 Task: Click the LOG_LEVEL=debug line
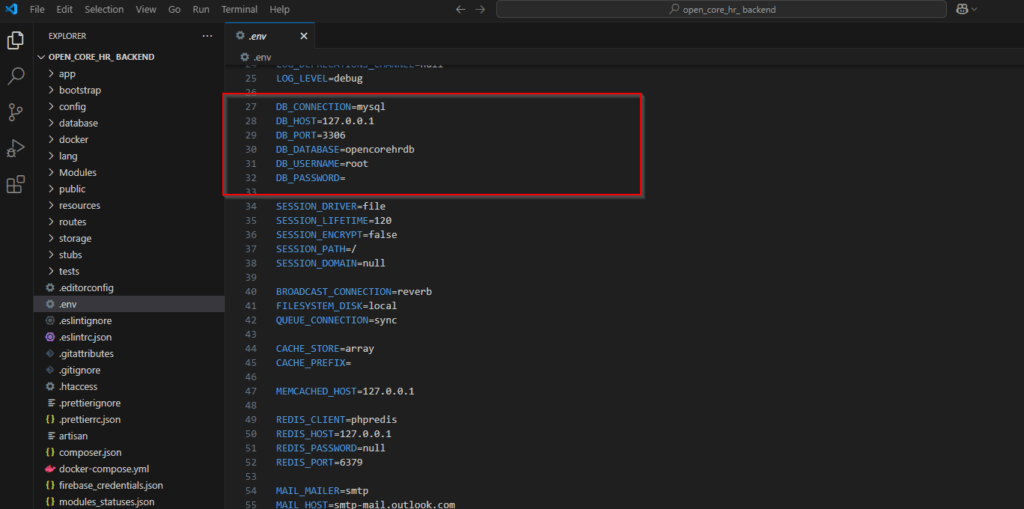[x=319, y=78]
